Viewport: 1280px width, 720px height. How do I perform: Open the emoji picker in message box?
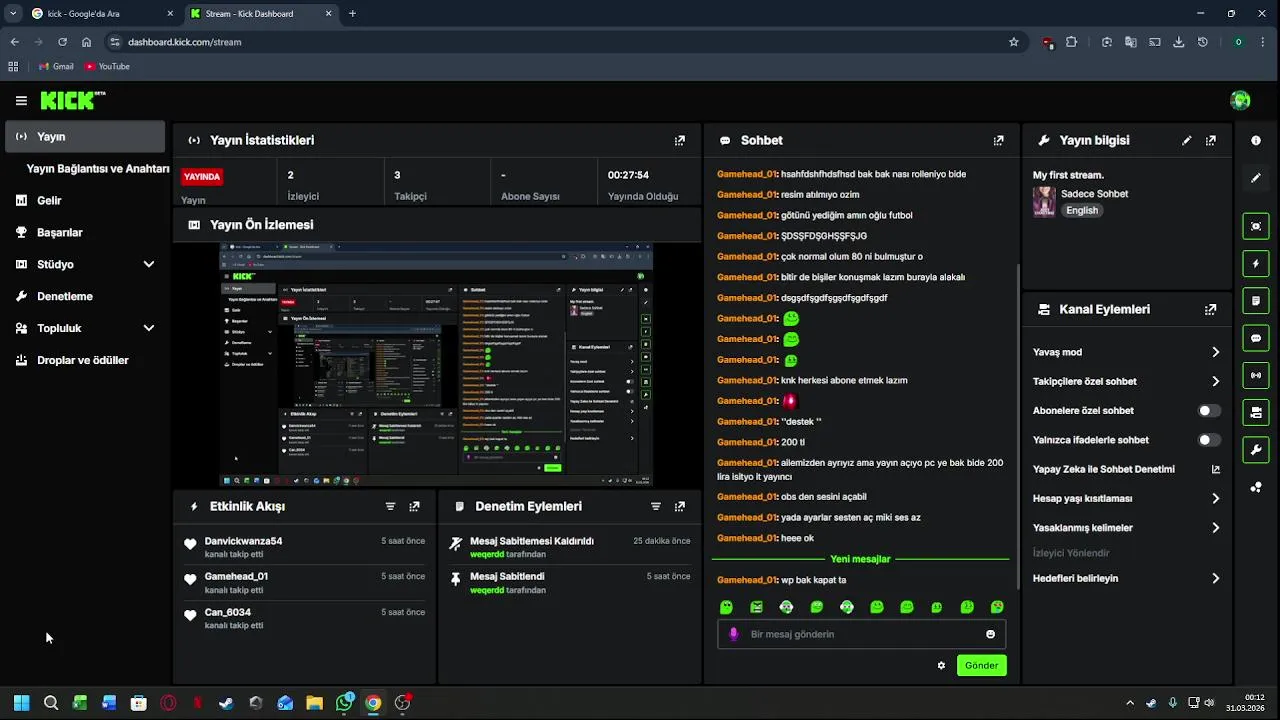991,634
